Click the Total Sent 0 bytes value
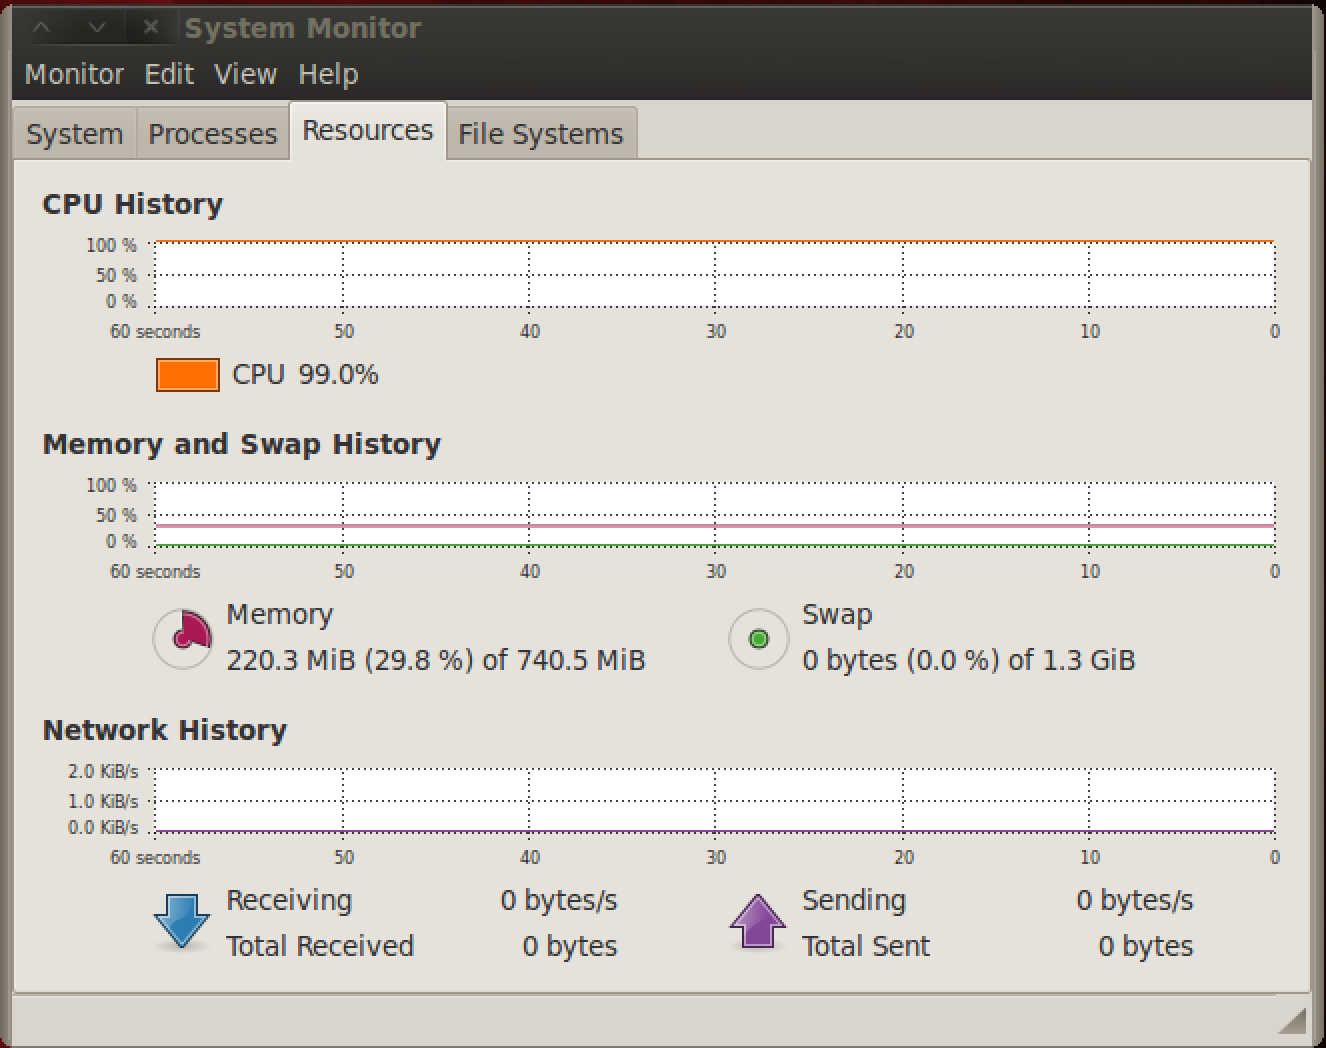The height and width of the screenshot is (1048, 1326). point(1146,946)
